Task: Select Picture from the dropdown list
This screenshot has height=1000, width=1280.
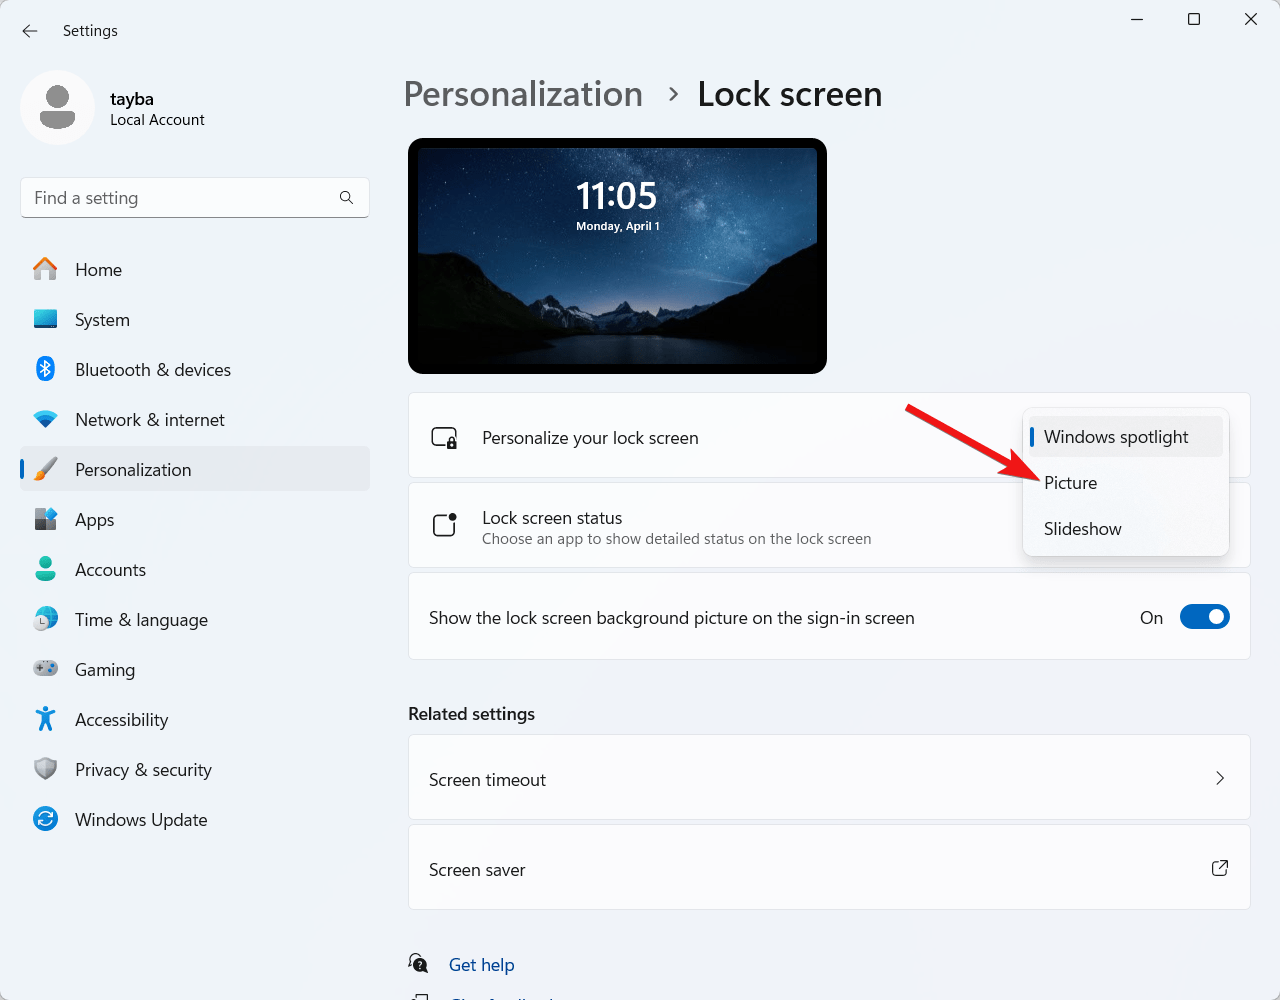Action: tap(1070, 483)
